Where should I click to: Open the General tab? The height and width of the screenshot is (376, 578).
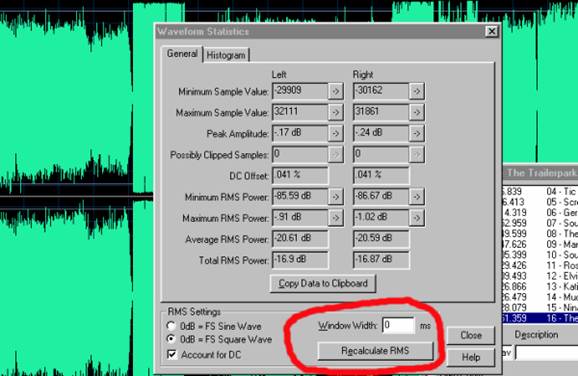click(x=182, y=54)
